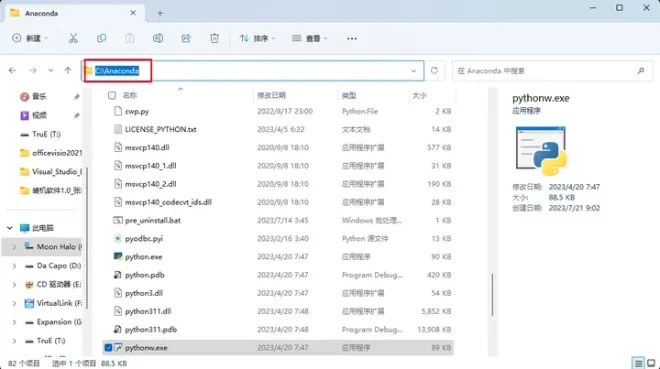Add a new tab with plus
660x369 pixels.
tap(160, 13)
